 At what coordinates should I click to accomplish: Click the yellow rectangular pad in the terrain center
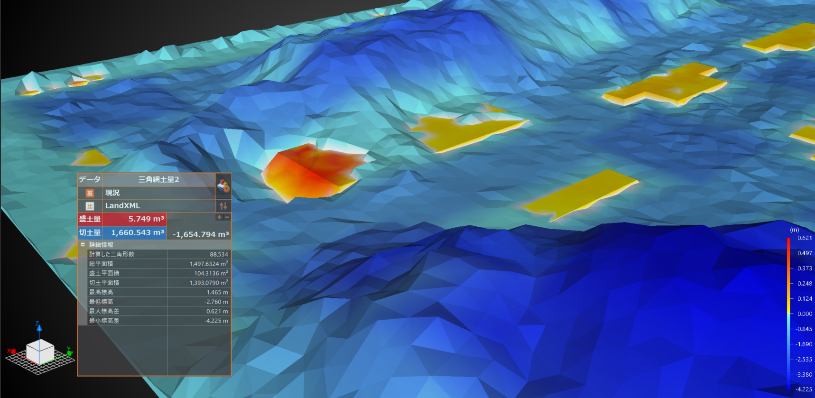point(580,194)
